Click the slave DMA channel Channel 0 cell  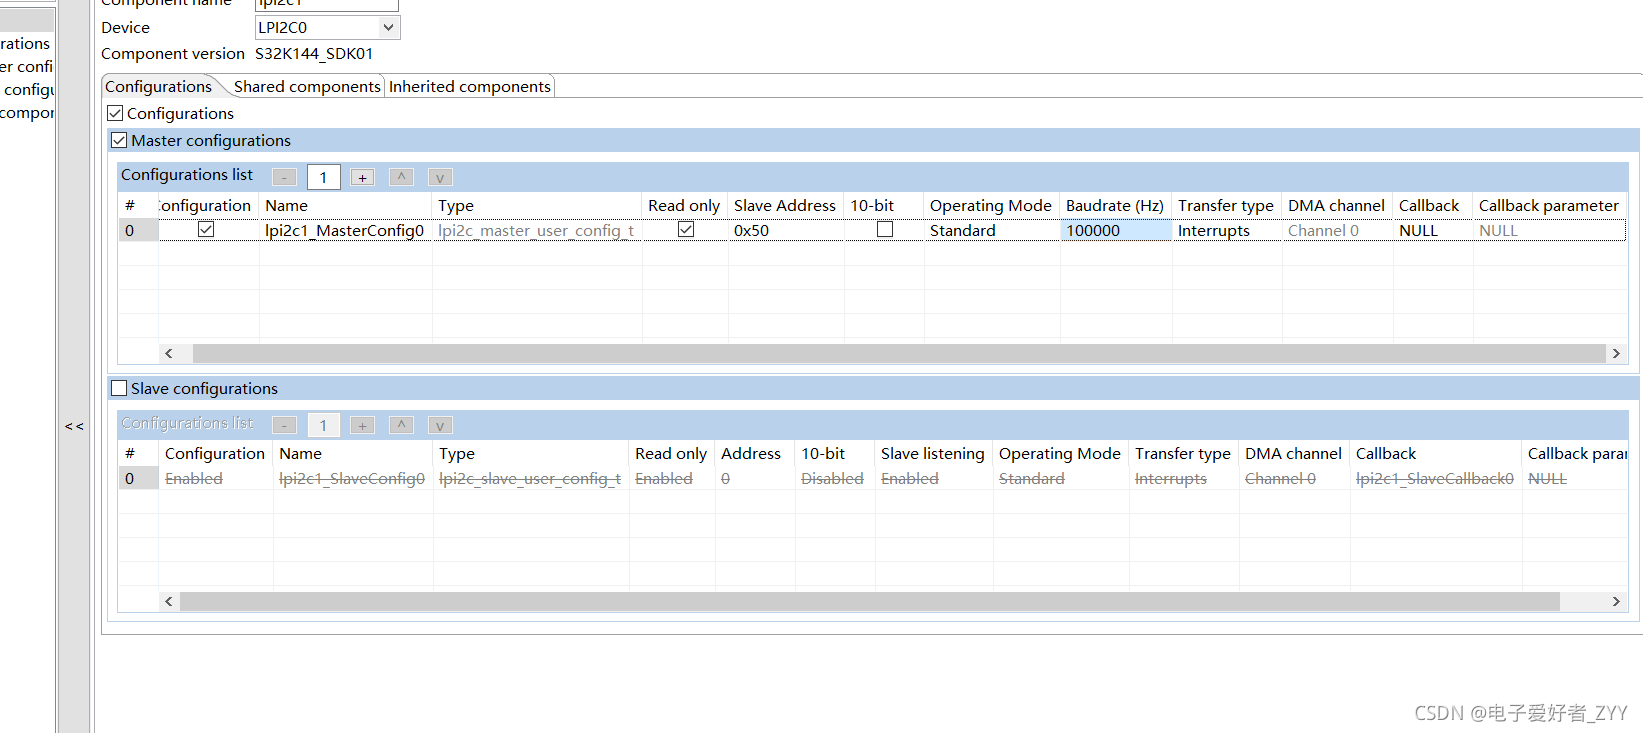point(1294,478)
